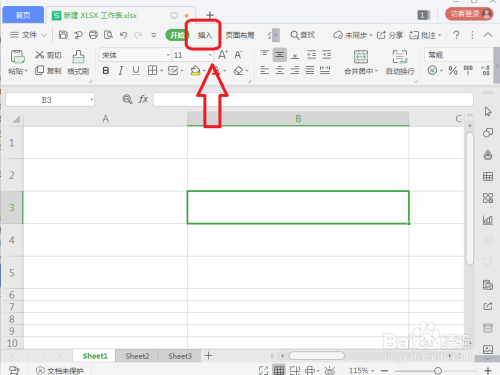Toggle Italic formatting

(x=121, y=70)
